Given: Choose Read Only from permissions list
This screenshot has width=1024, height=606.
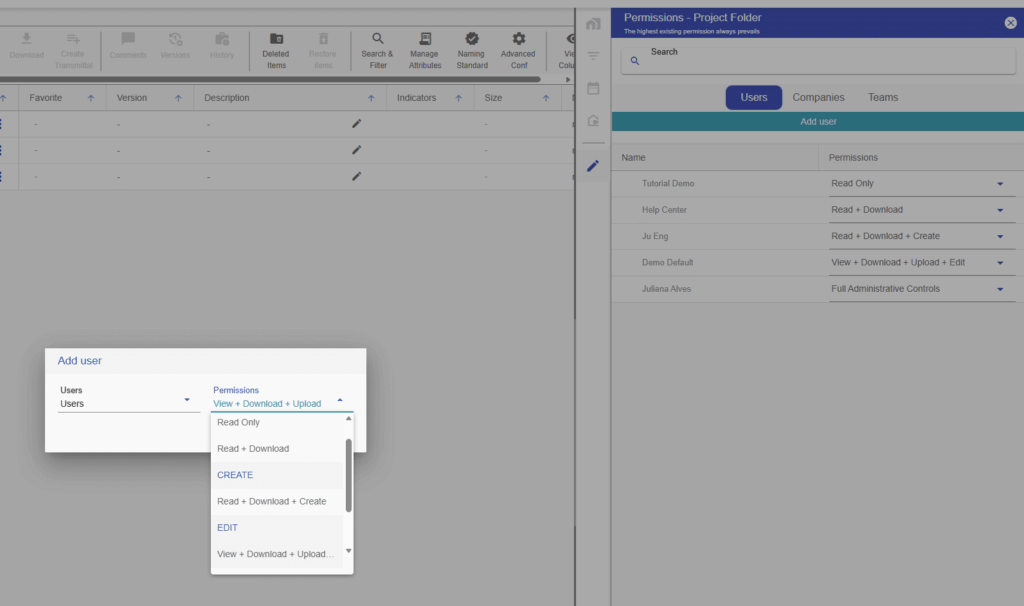Looking at the screenshot, I should point(239,423).
